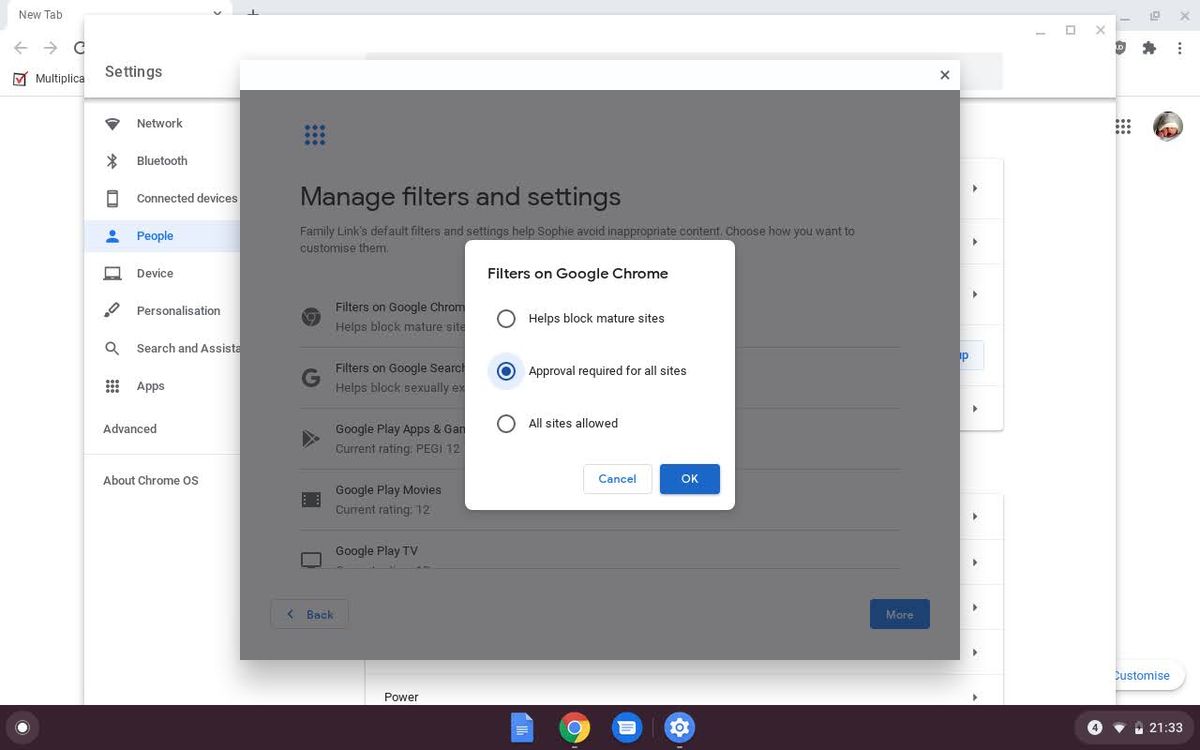Click the Search and Assistant magnifier icon
Viewport: 1200px width, 750px height.
[x=112, y=348]
